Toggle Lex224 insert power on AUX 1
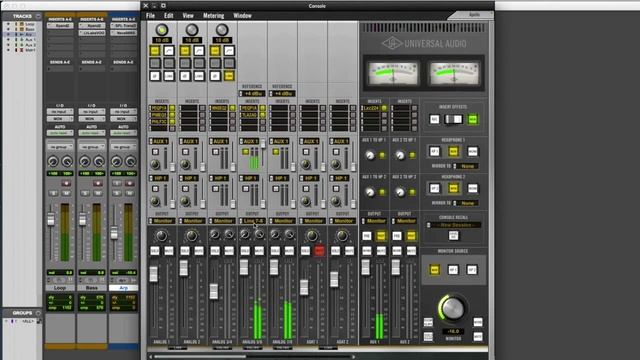Image resolution: width=640 pixels, height=360 pixels. pyautogui.click(x=384, y=108)
